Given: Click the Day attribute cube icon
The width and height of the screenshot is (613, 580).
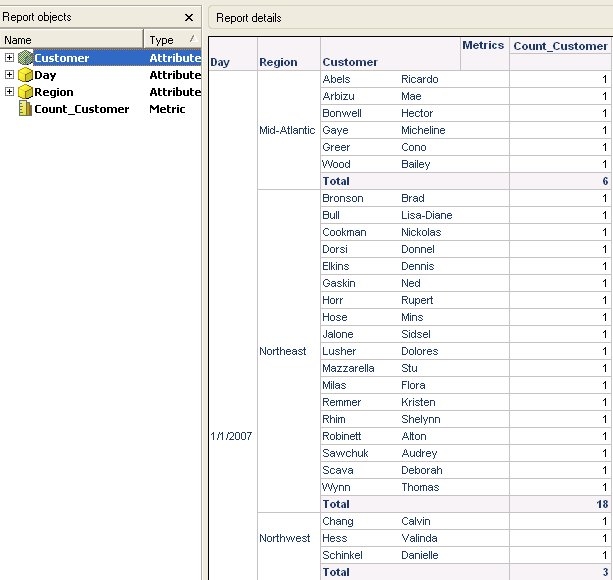Looking at the screenshot, I should point(25,75).
